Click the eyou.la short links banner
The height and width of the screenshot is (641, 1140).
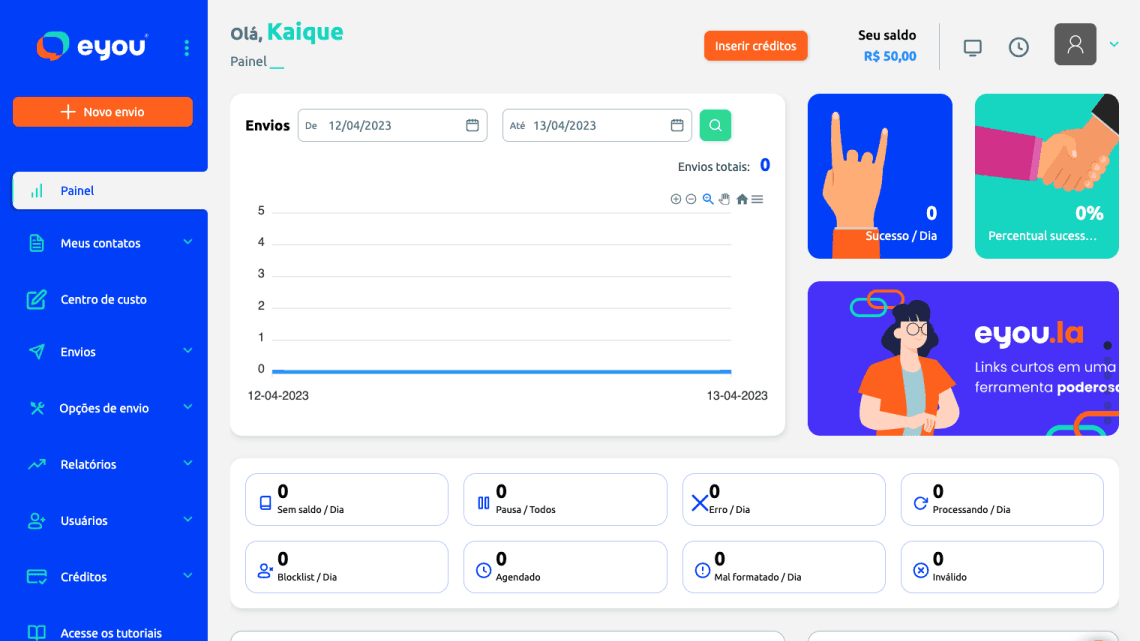pyautogui.click(x=962, y=358)
